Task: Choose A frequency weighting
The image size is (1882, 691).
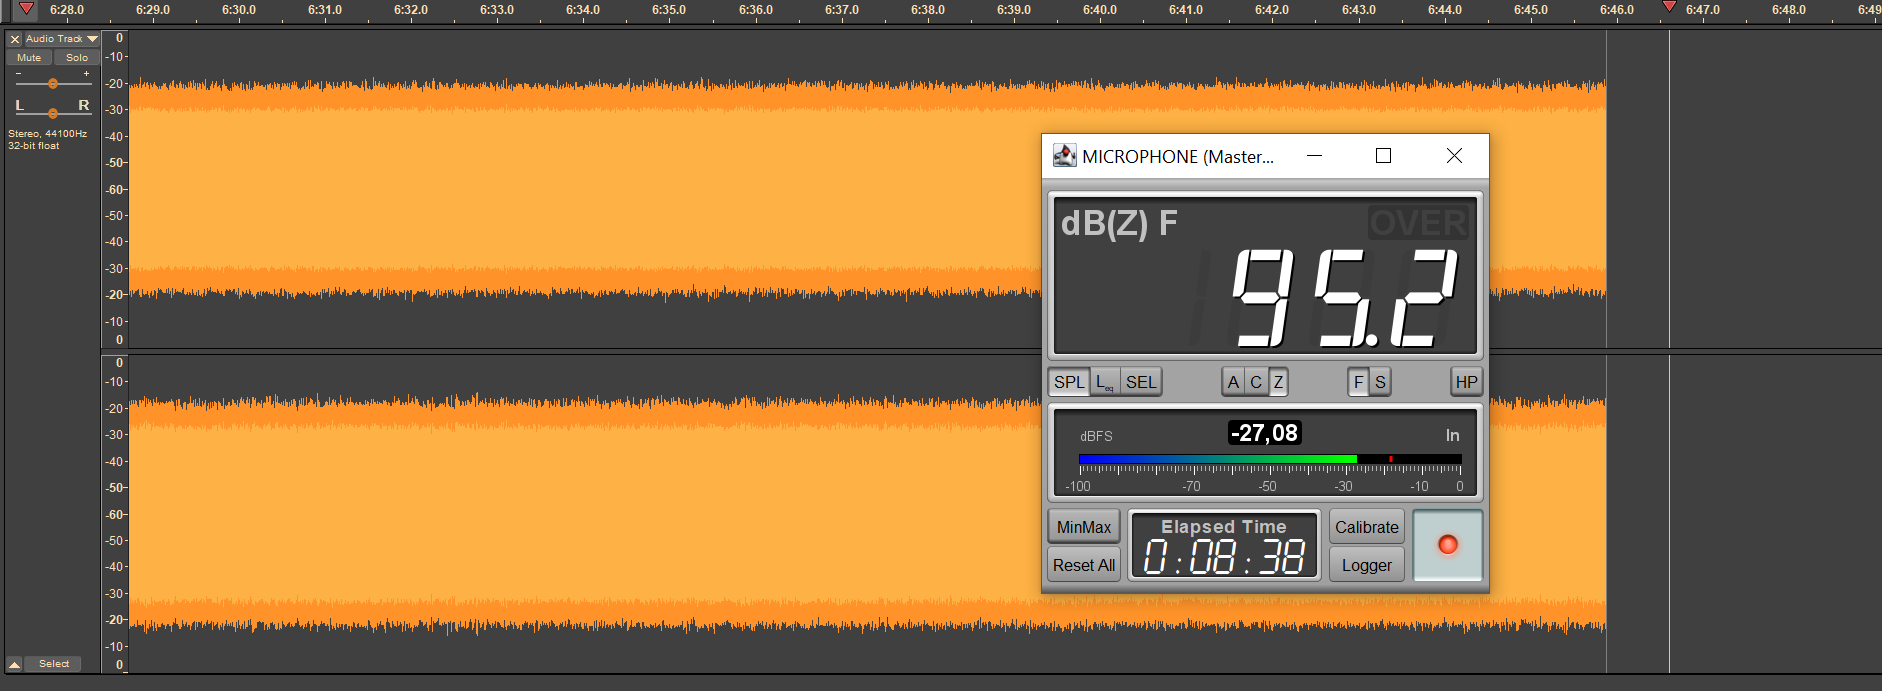Action: (1233, 382)
